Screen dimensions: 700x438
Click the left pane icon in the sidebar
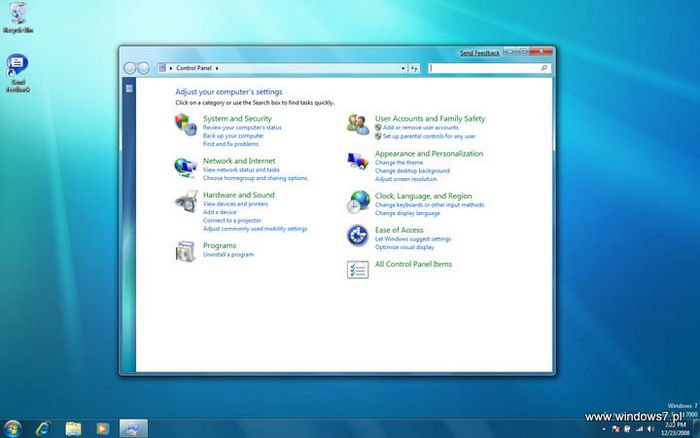tap(129, 88)
